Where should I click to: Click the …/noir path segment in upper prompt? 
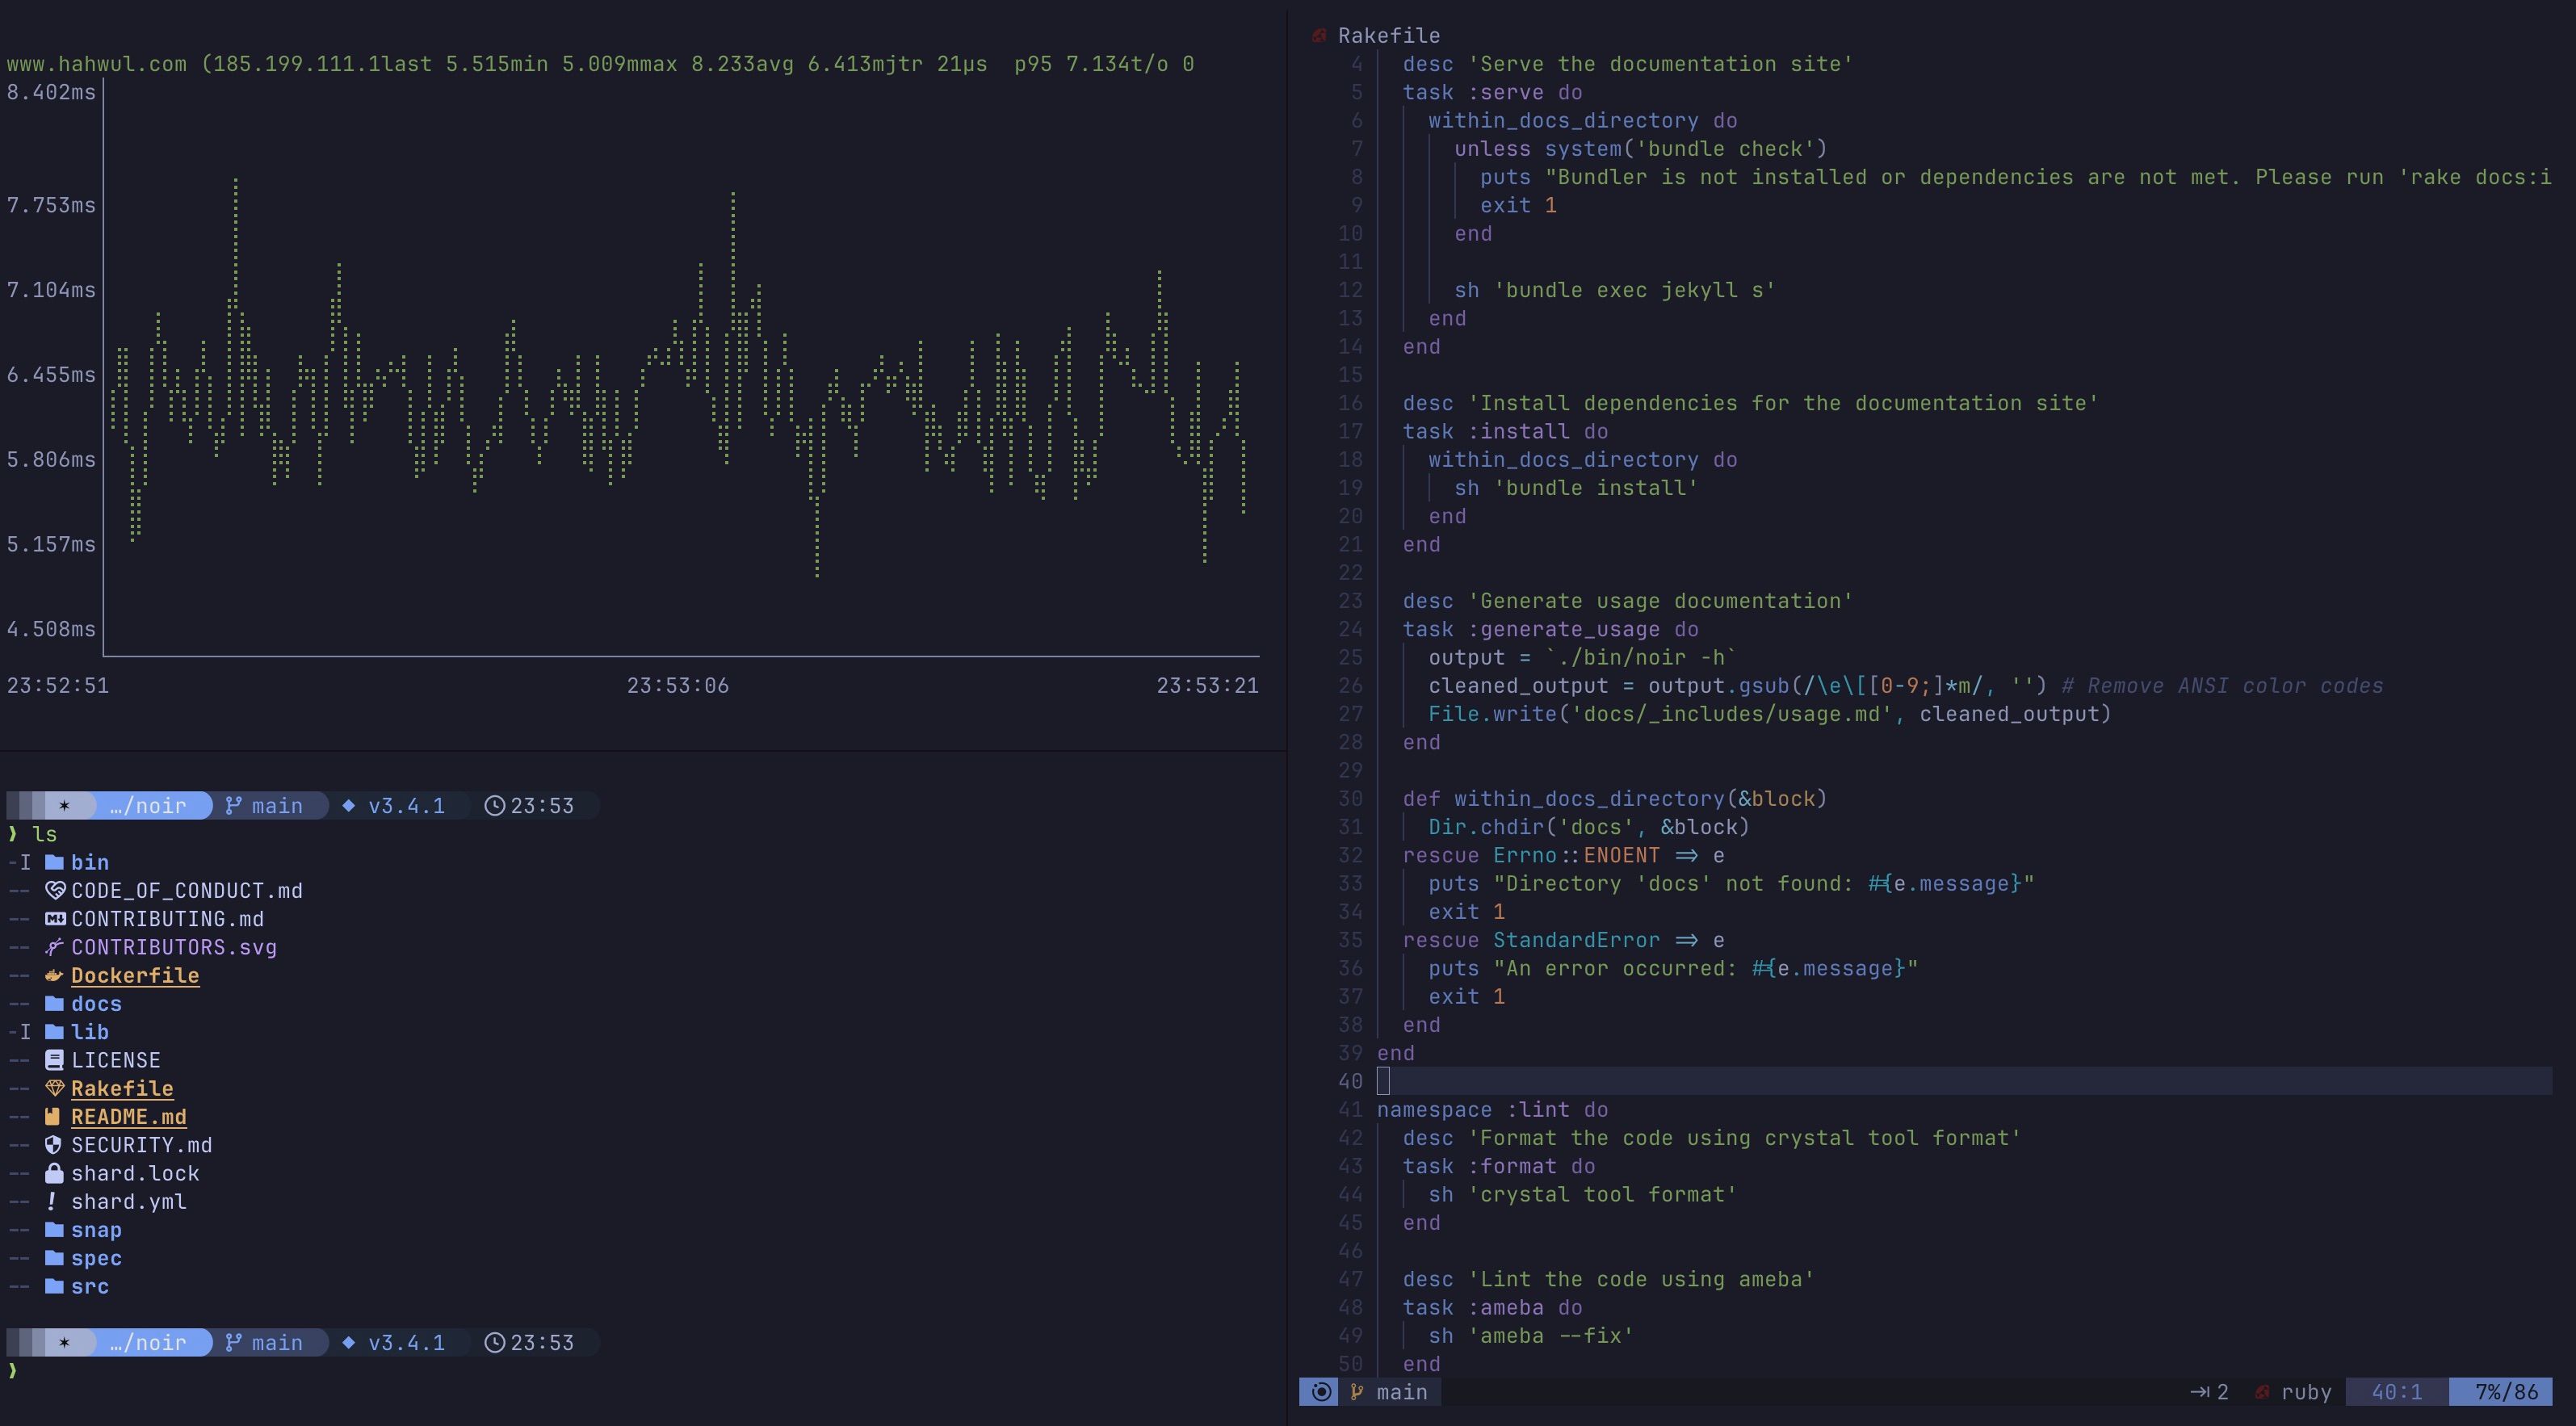tap(148, 806)
